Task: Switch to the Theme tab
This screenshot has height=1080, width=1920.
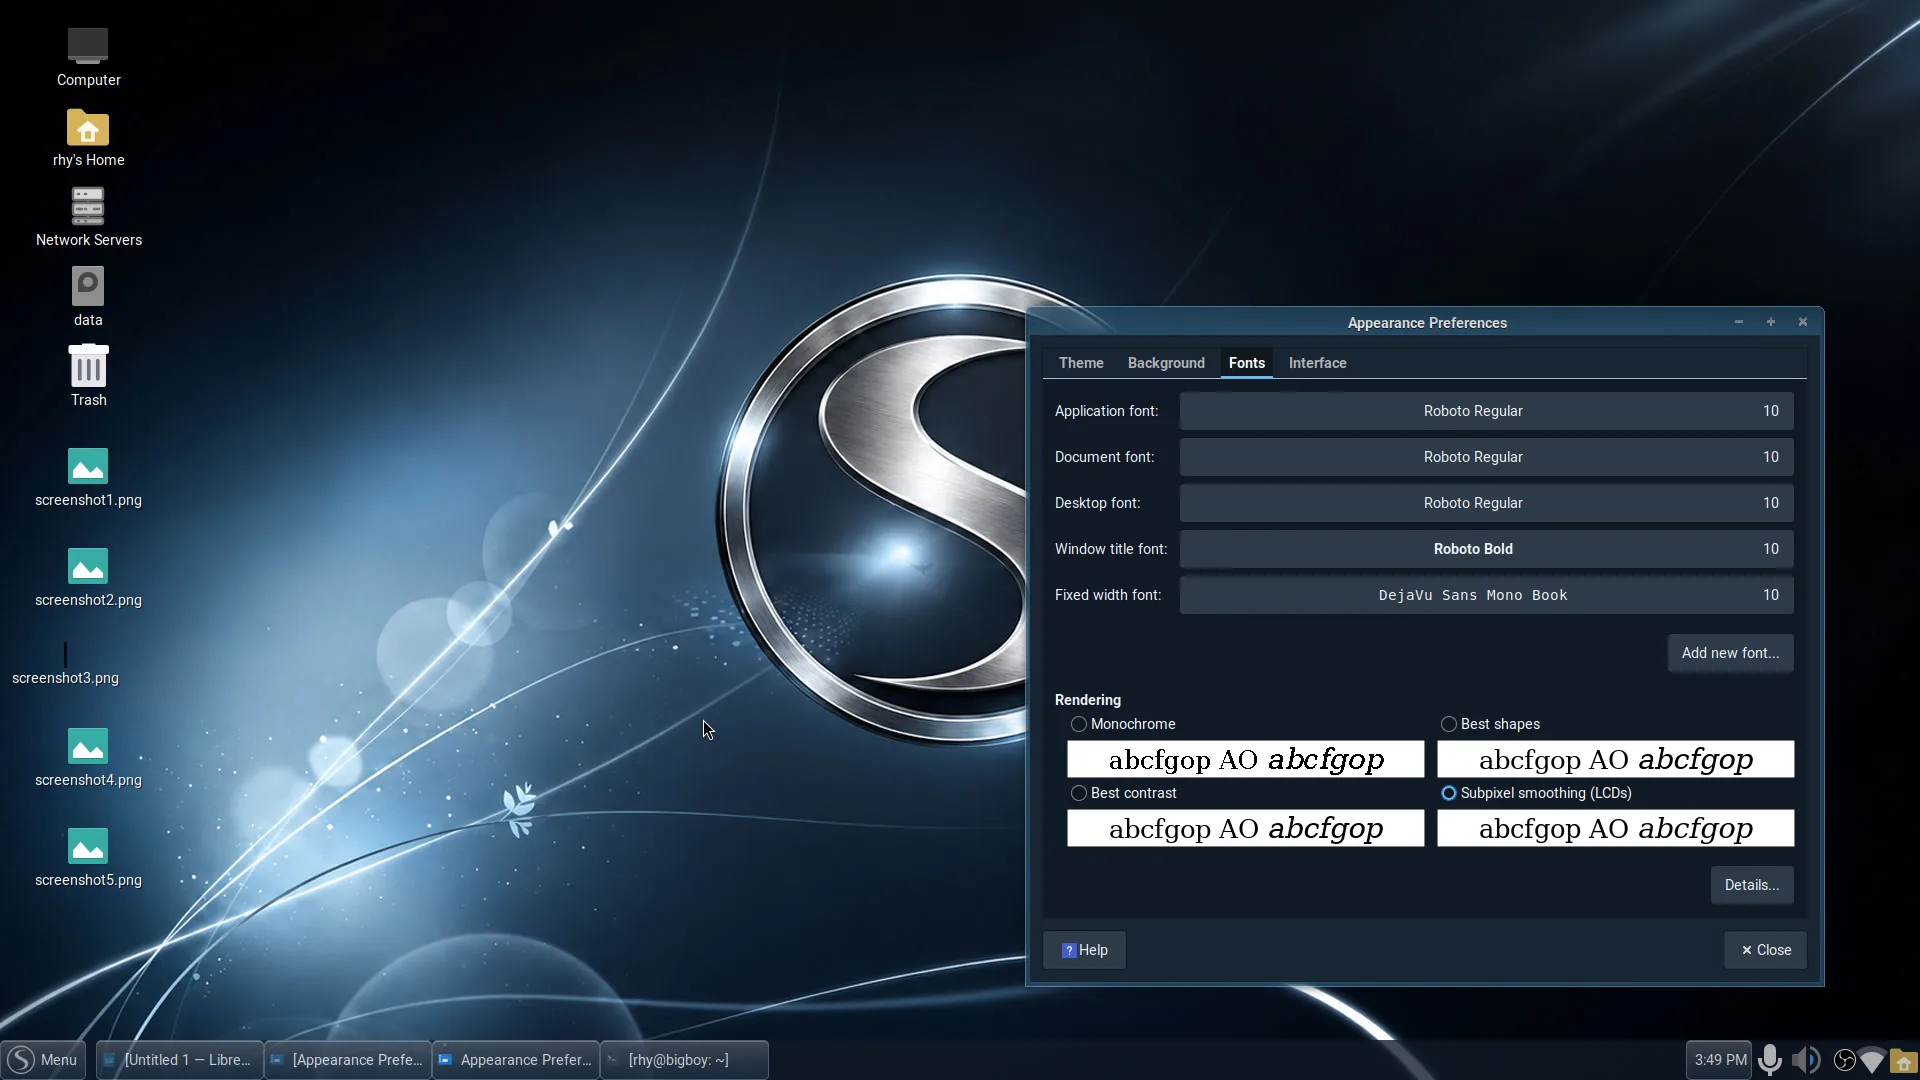Action: point(1081,363)
